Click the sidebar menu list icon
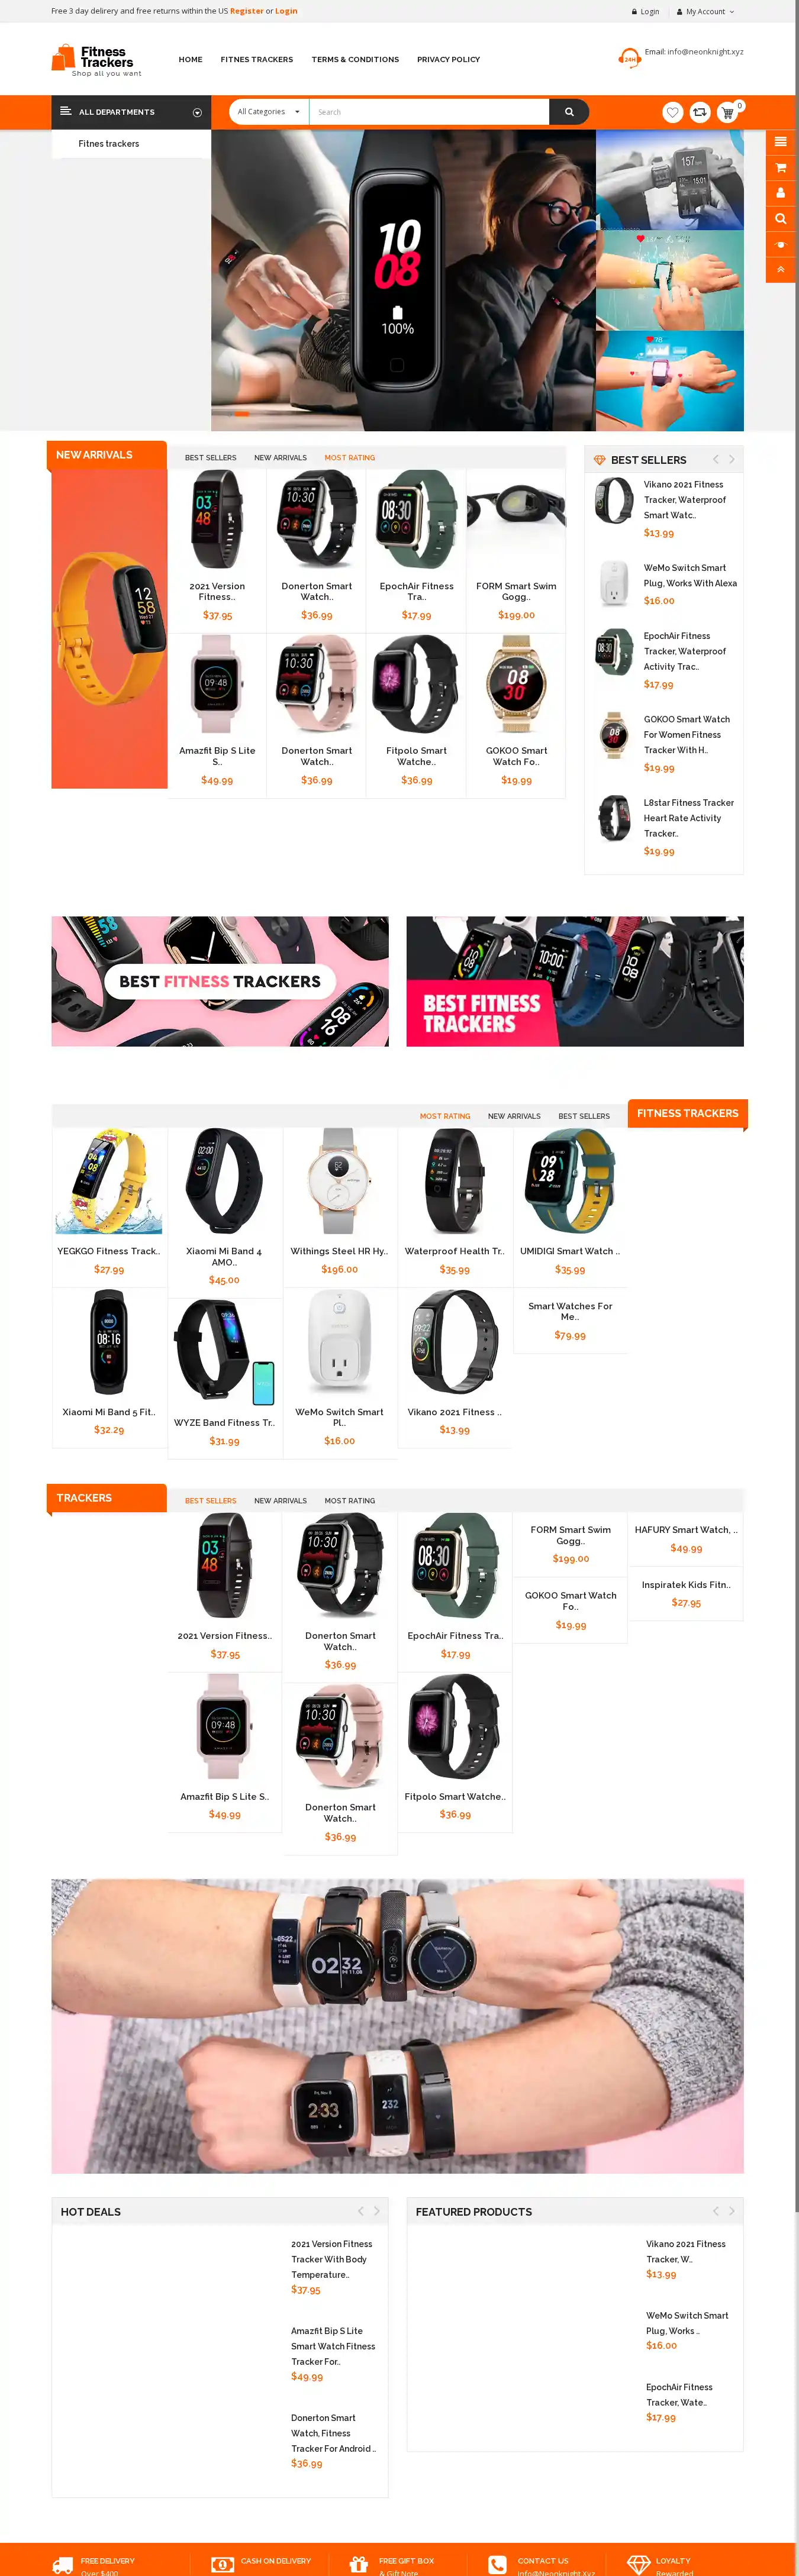 pyautogui.click(x=781, y=142)
